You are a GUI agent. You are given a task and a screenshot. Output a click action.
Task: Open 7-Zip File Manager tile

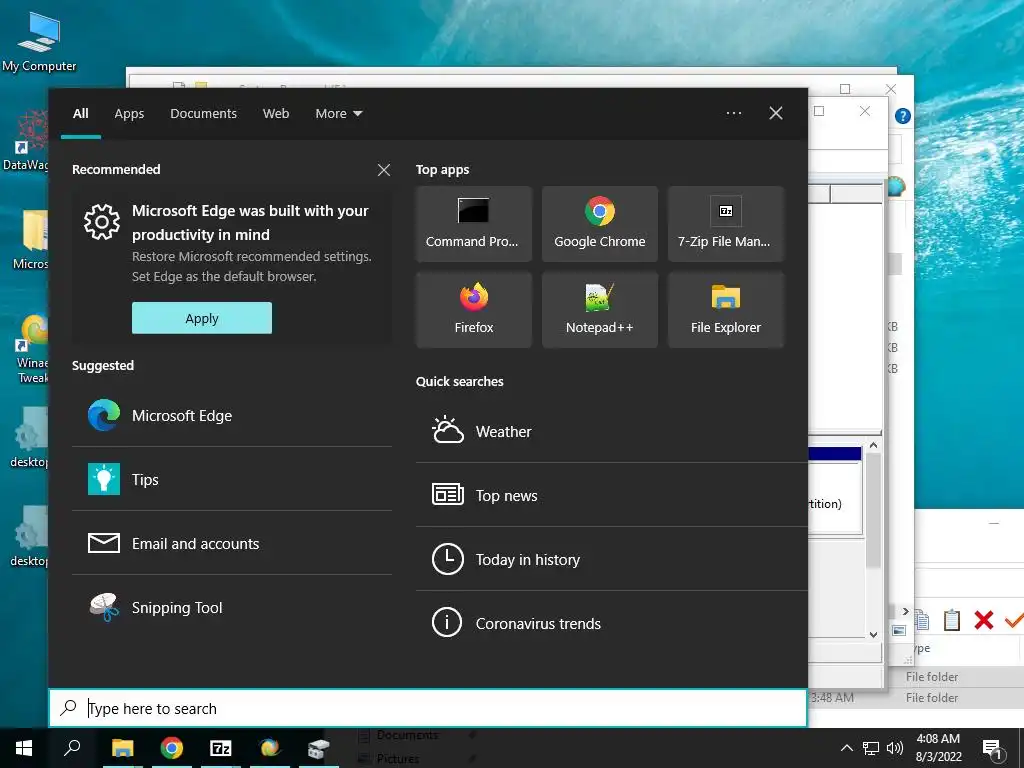tap(726, 224)
